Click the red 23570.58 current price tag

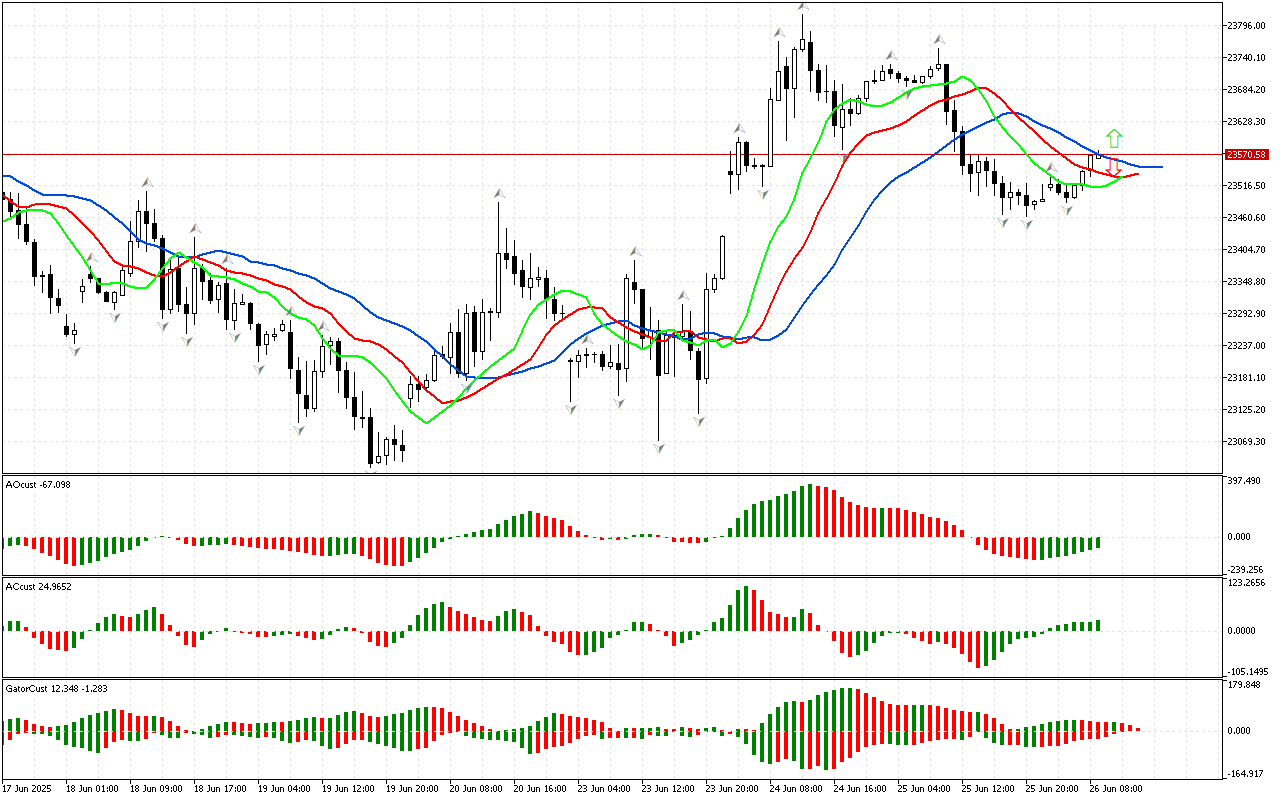click(x=1246, y=154)
